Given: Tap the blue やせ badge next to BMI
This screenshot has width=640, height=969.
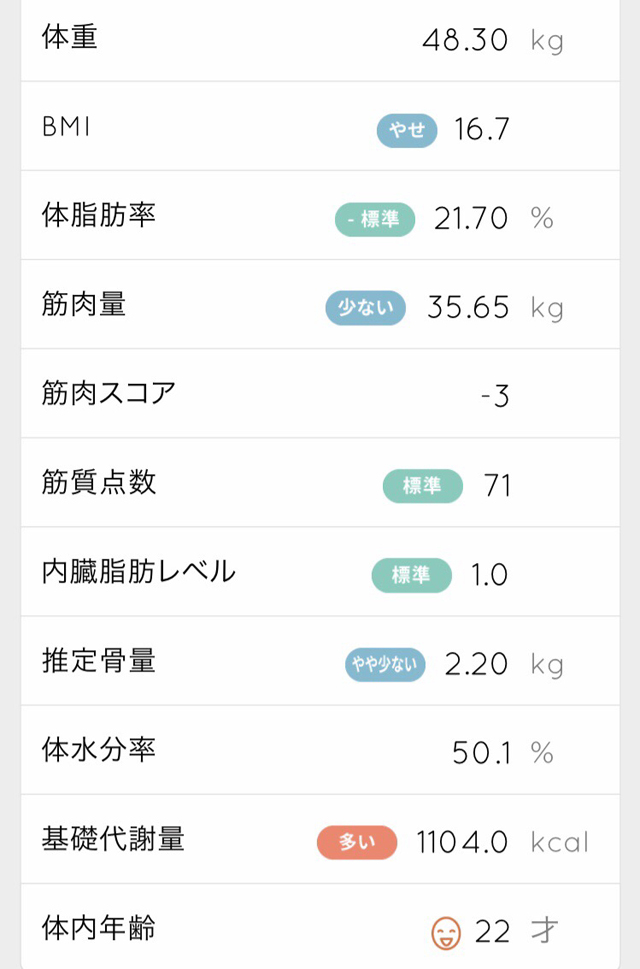Looking at the screenshot, I should click(407, 130).
